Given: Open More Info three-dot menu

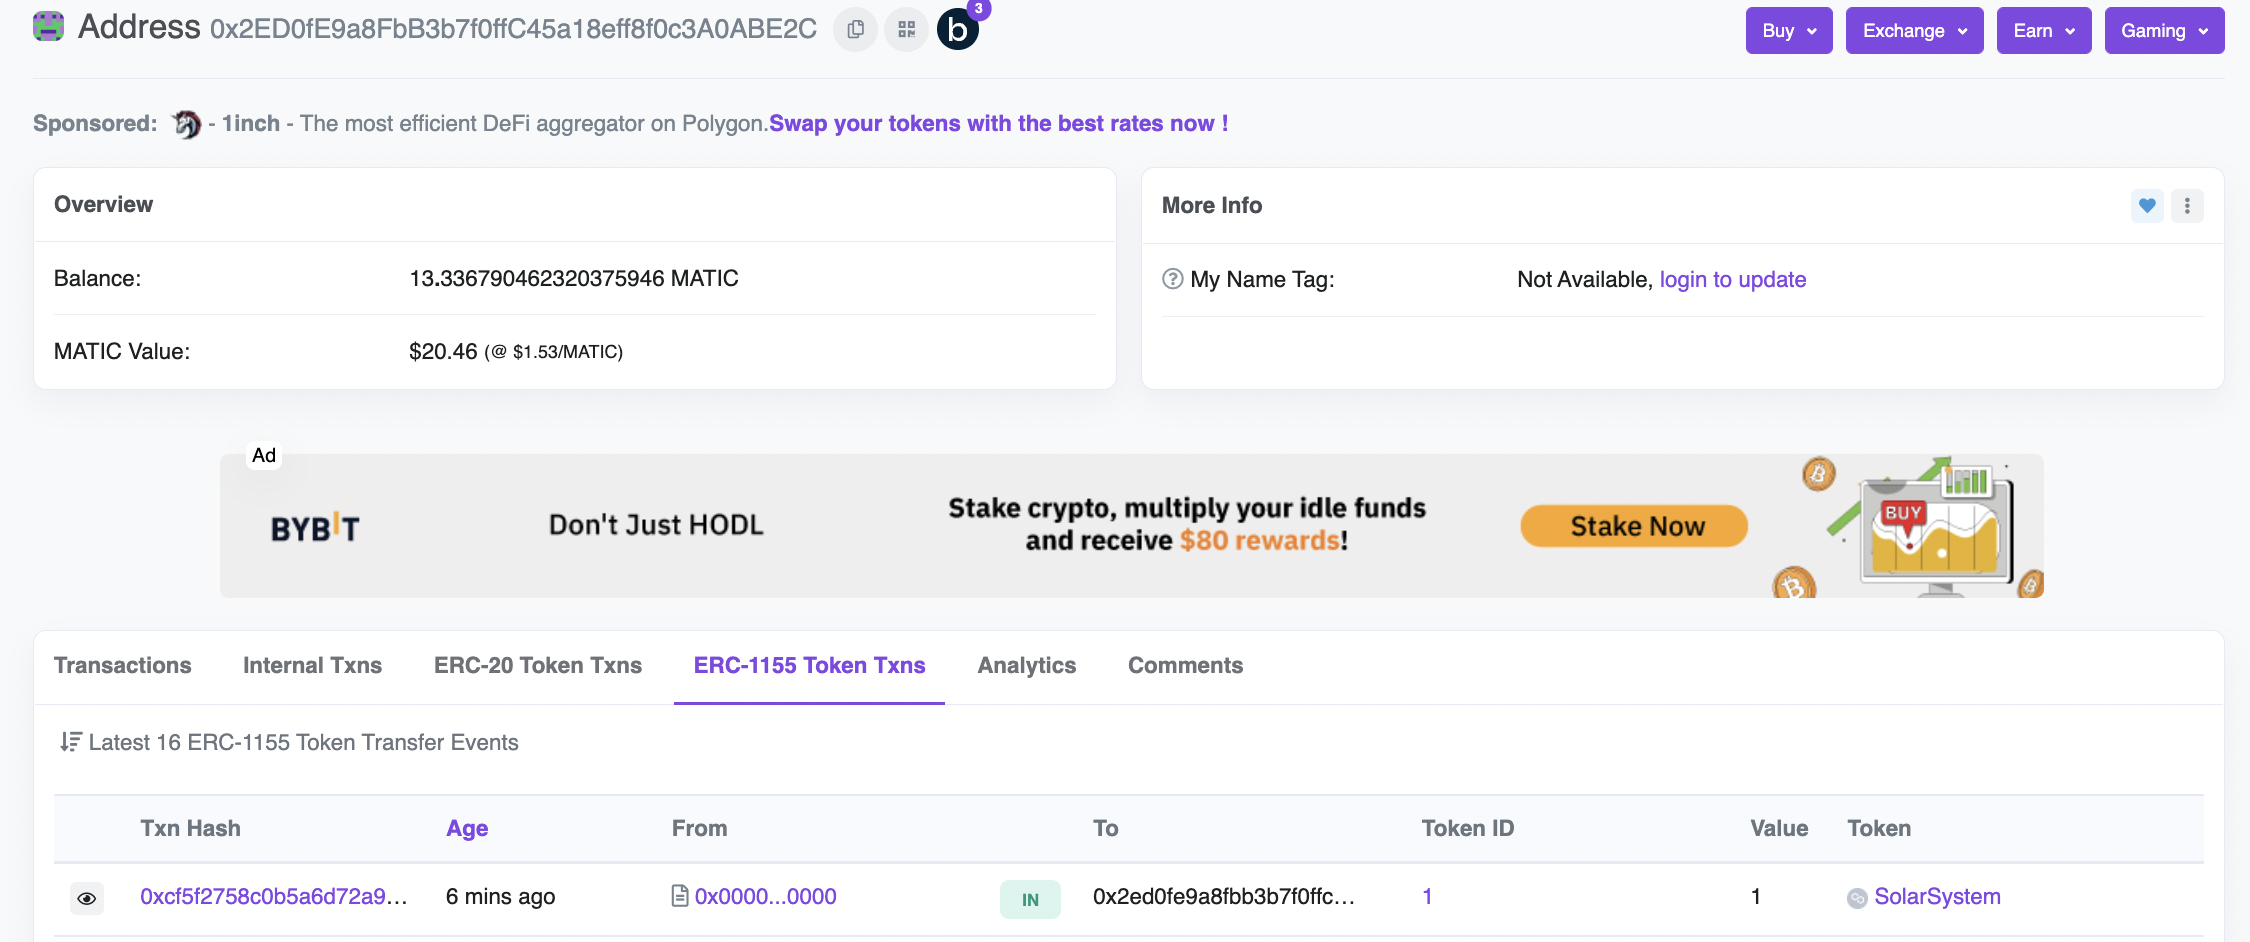Looking at the screenshot, I should click(2187, 206).
